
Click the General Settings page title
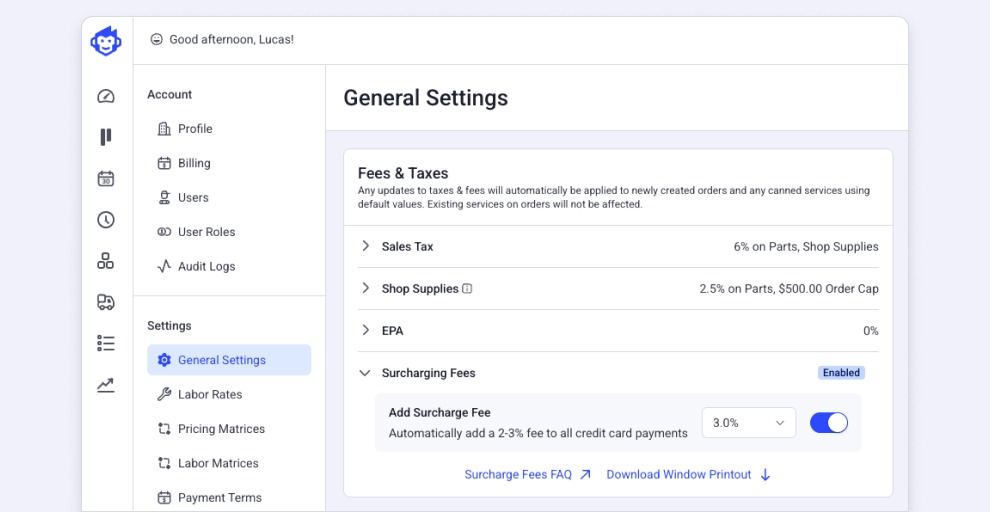click(426, 98)
